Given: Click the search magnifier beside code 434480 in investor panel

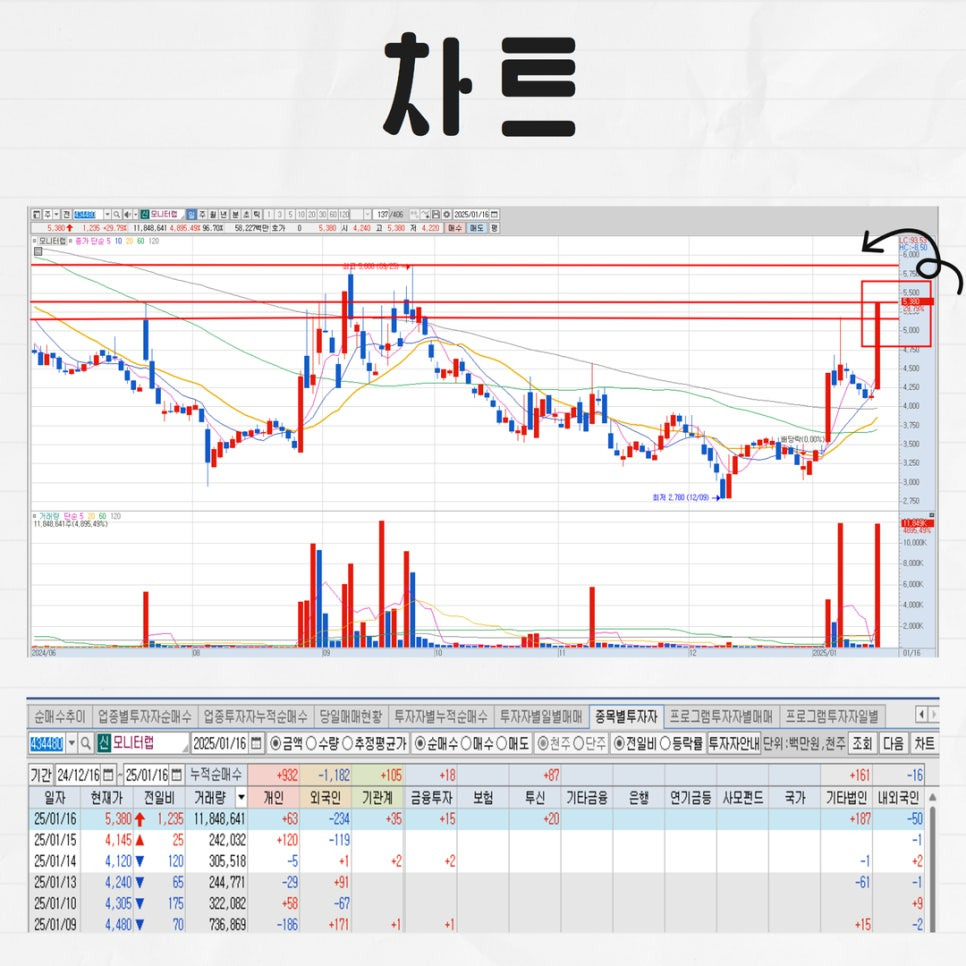Looking at the screenshot, I should pyautogui.click(x=86, y=743).
